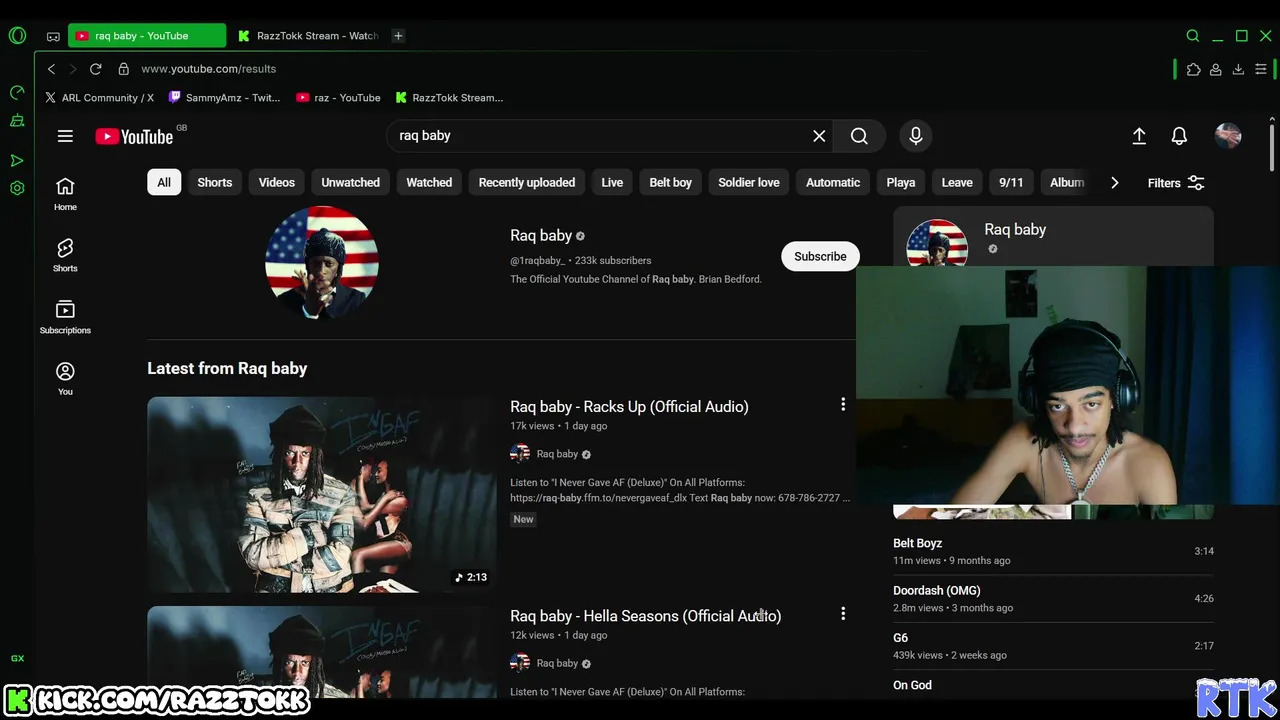Open the search Filters panel
1280x720 pixels.
click(x=1176, y=183)
